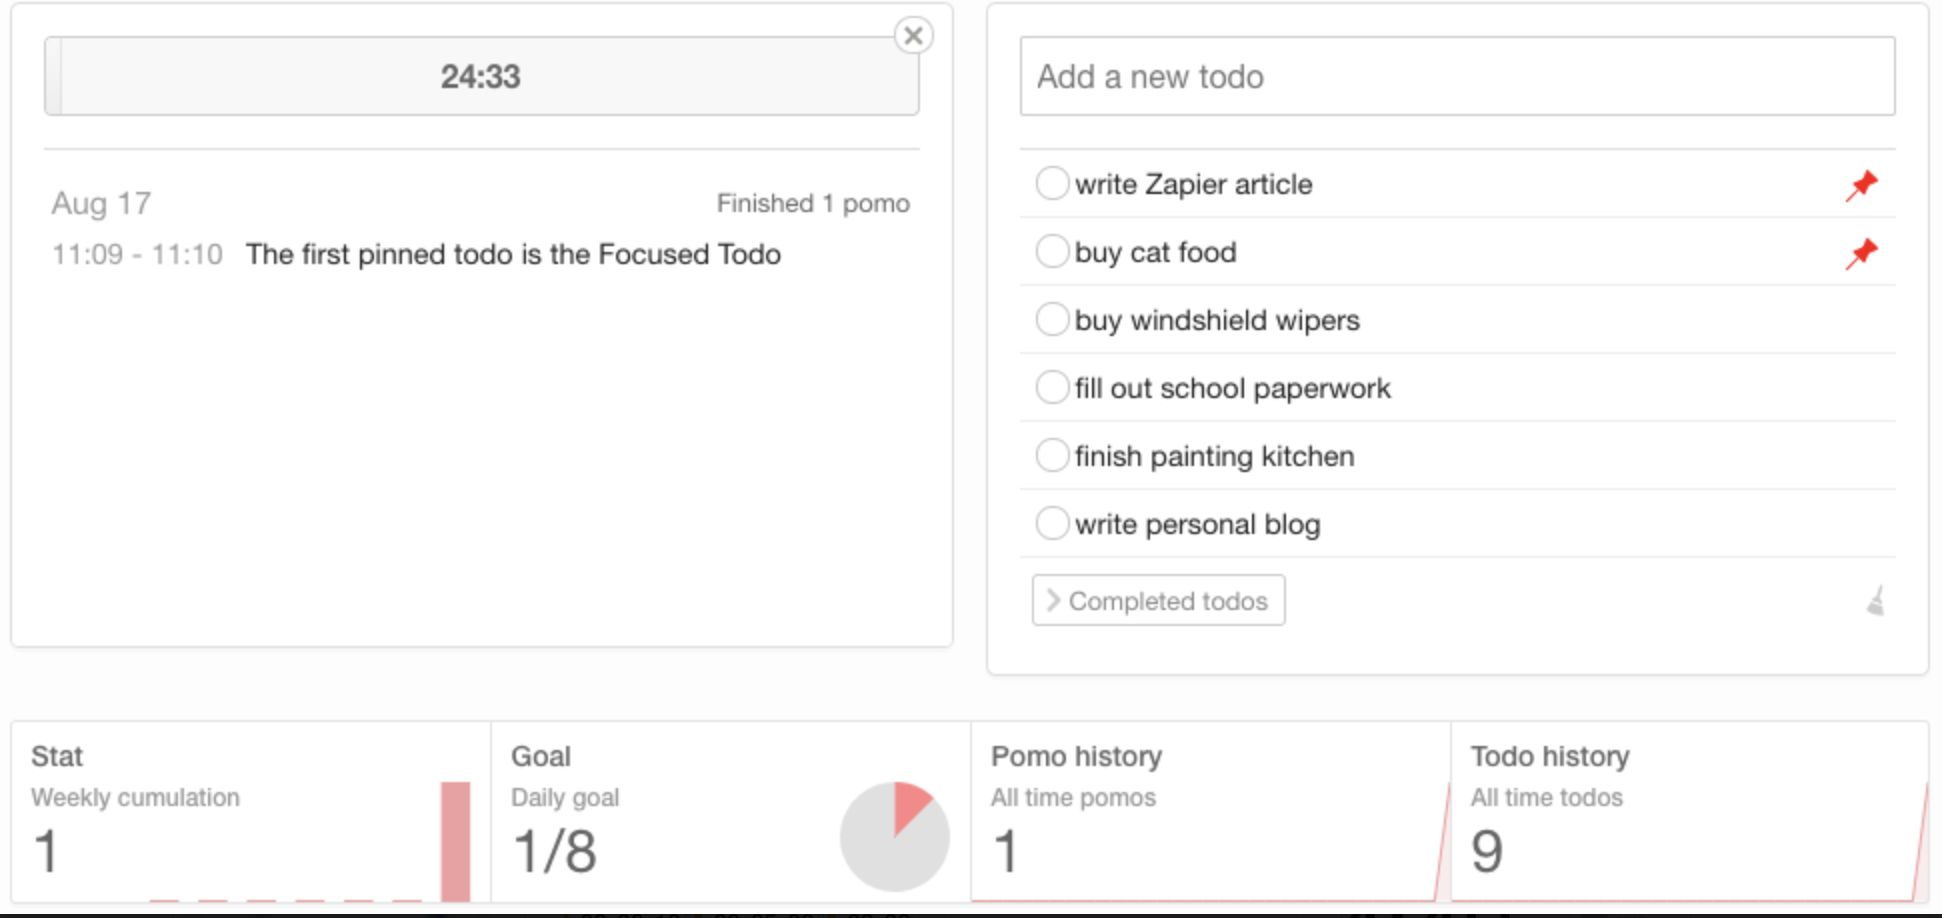Click the broom icon to clear completed todos
Image resolution: width=1942 pixels, height=918 pixels.
coord(1875,601)
